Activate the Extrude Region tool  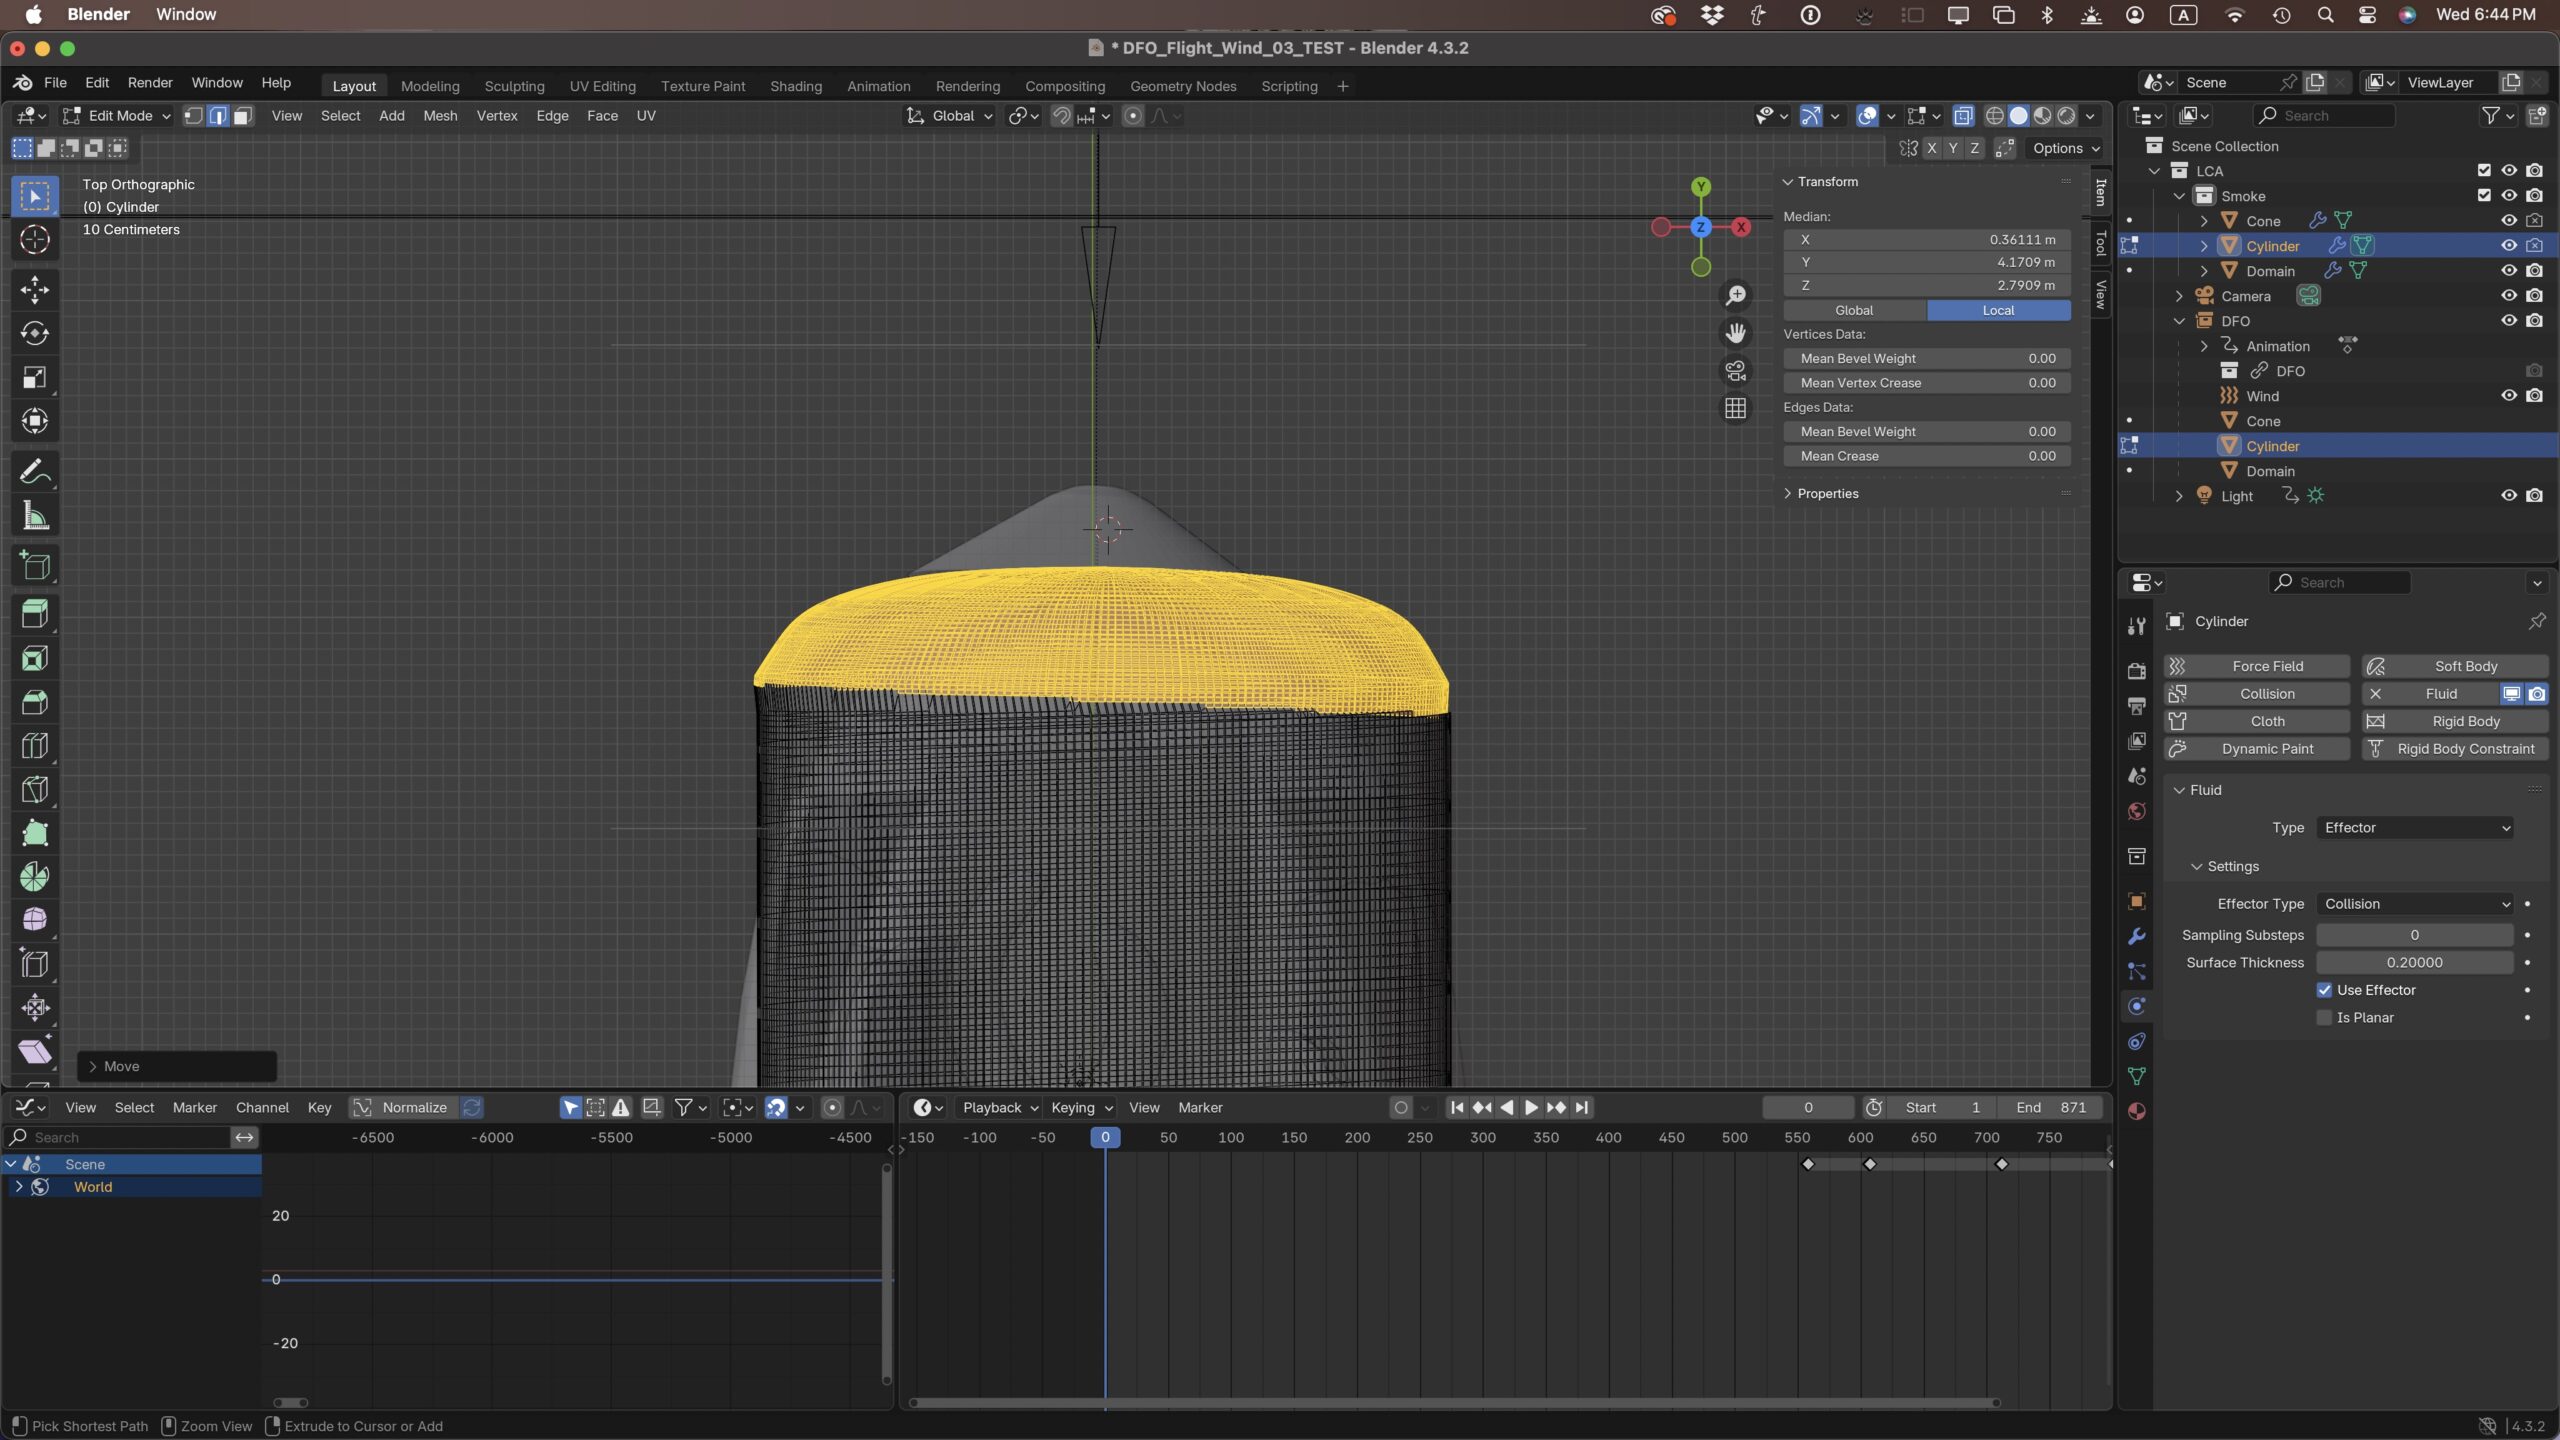pos(35,613)
